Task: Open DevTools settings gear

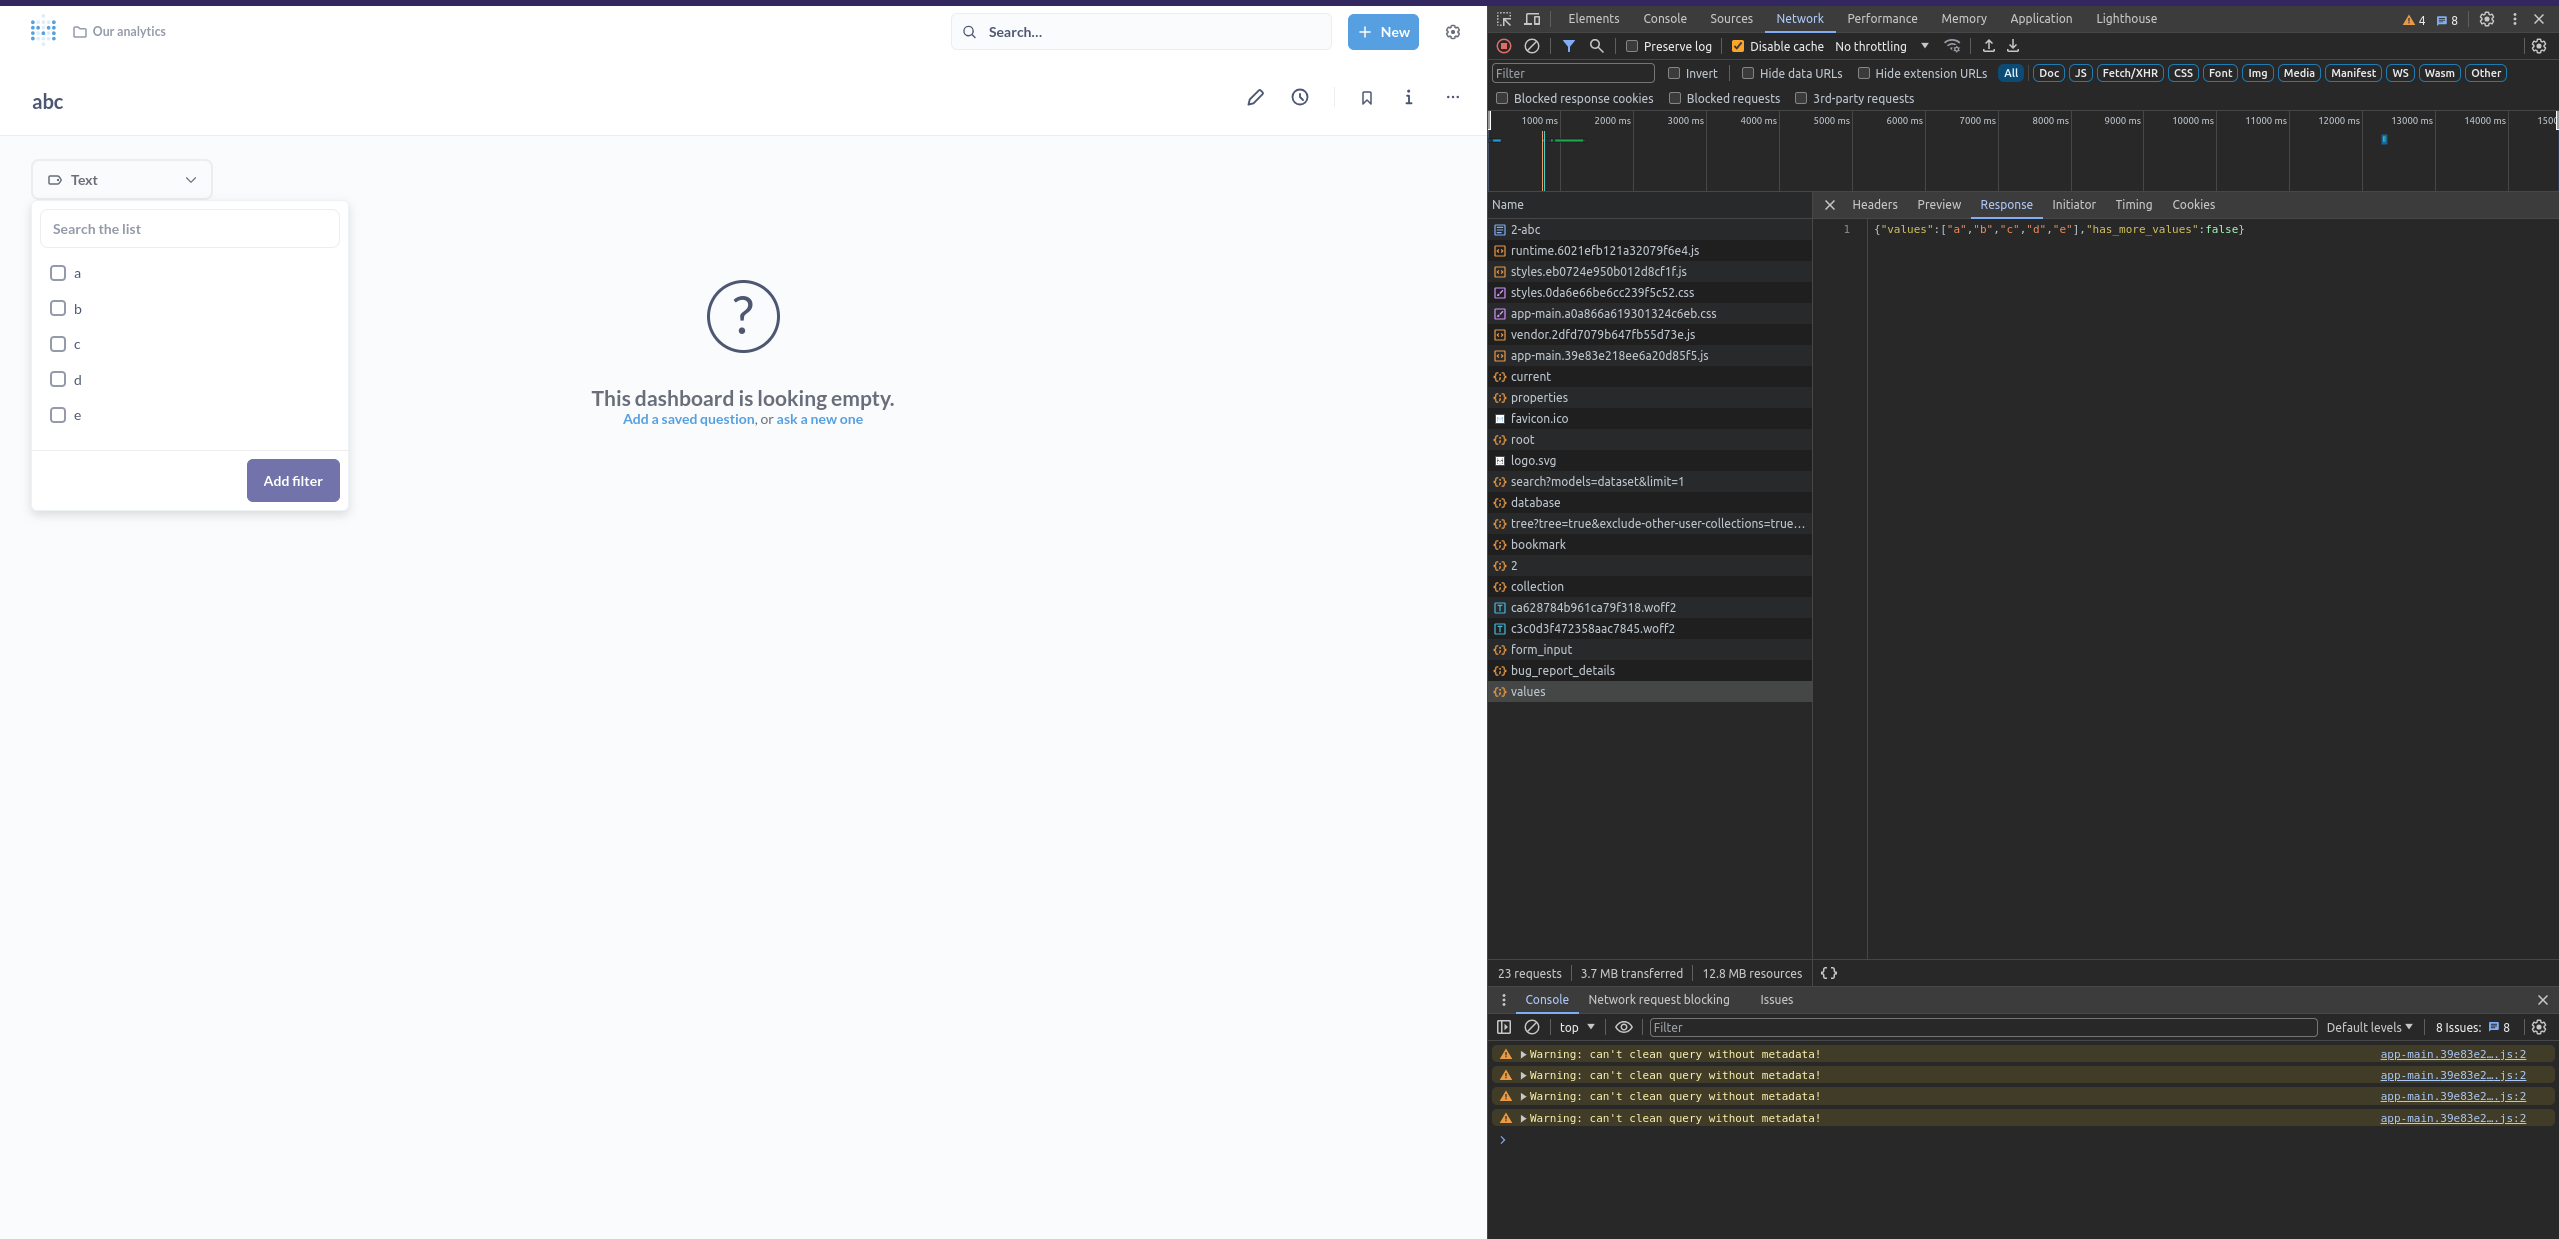Action: point(2487,19)
